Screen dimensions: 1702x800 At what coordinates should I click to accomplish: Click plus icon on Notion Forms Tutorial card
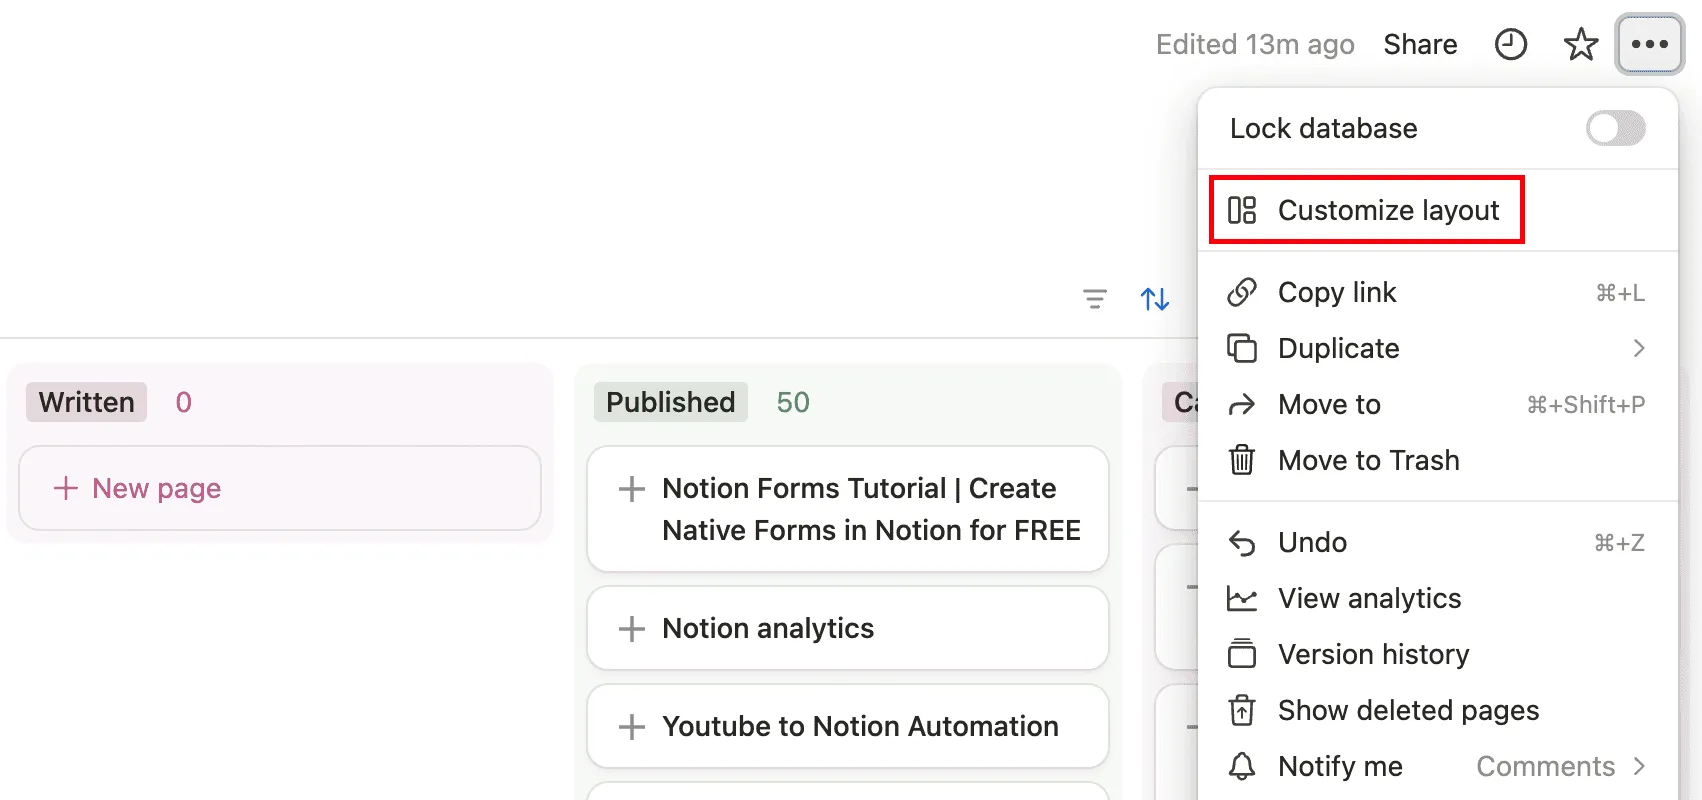[x=631, y=489]
